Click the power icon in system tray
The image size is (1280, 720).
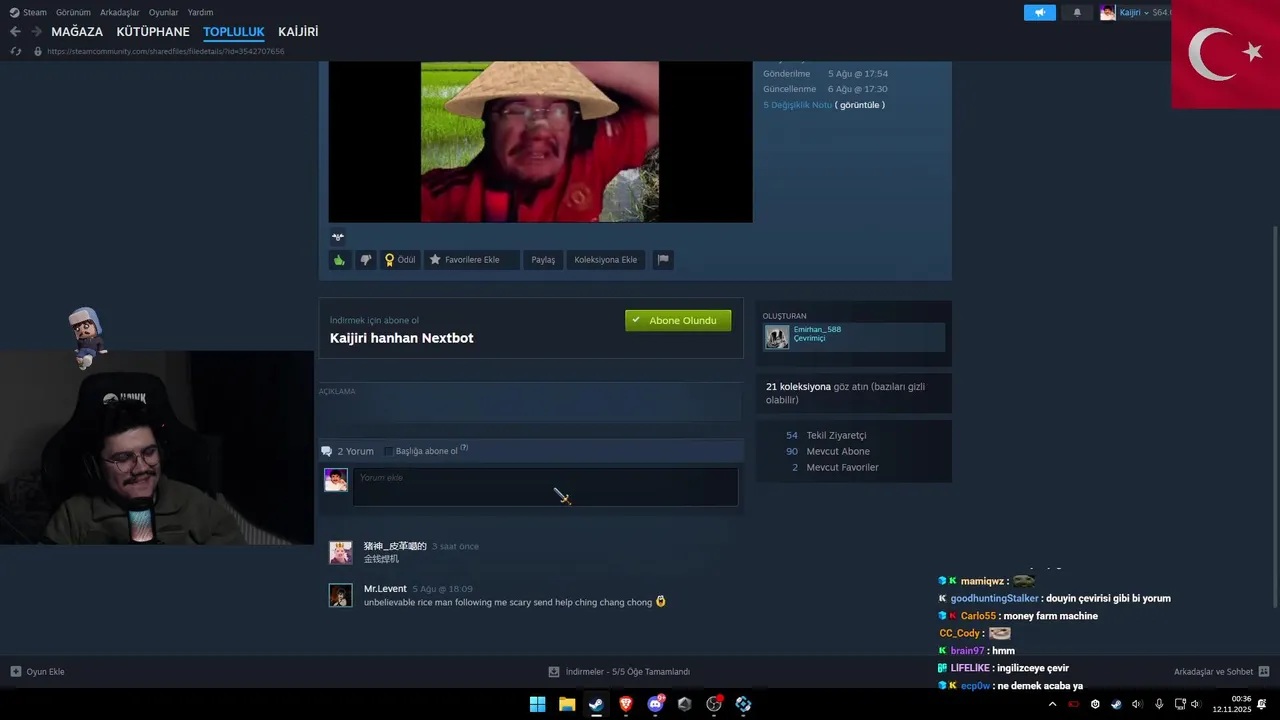1095,704
